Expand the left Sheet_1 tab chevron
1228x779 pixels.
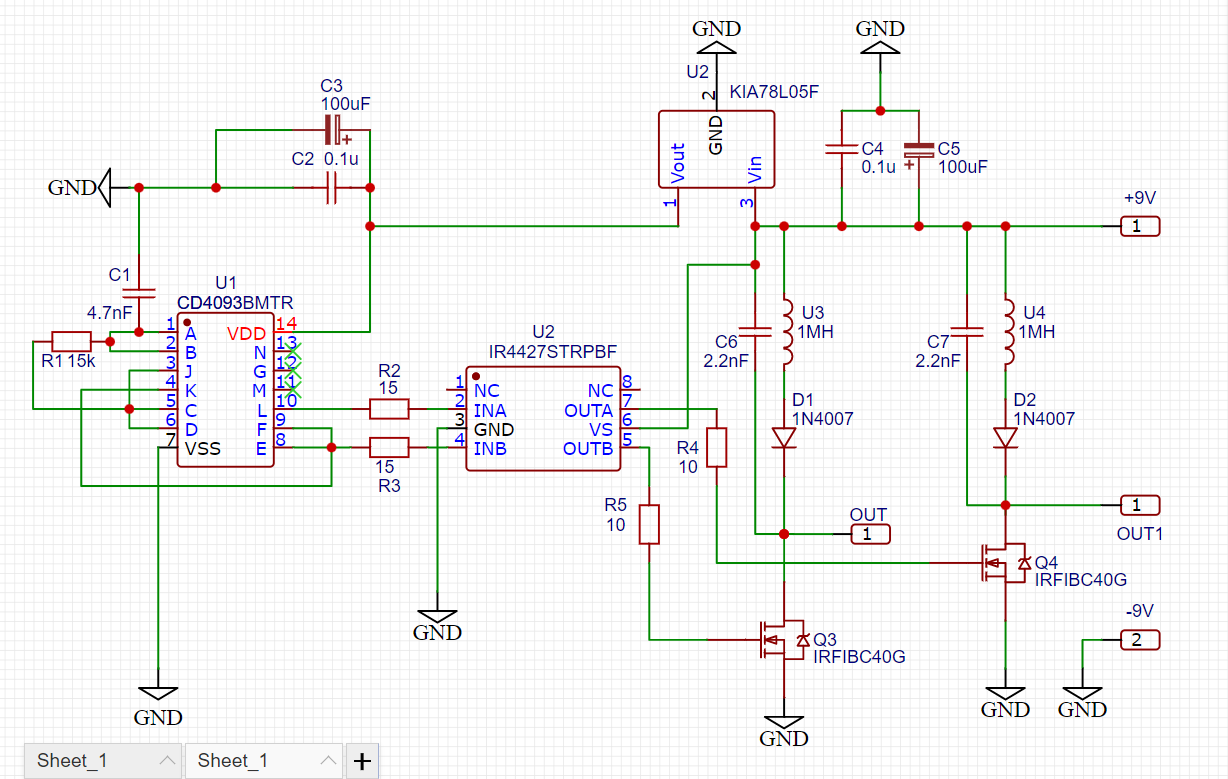click(166, 761)
